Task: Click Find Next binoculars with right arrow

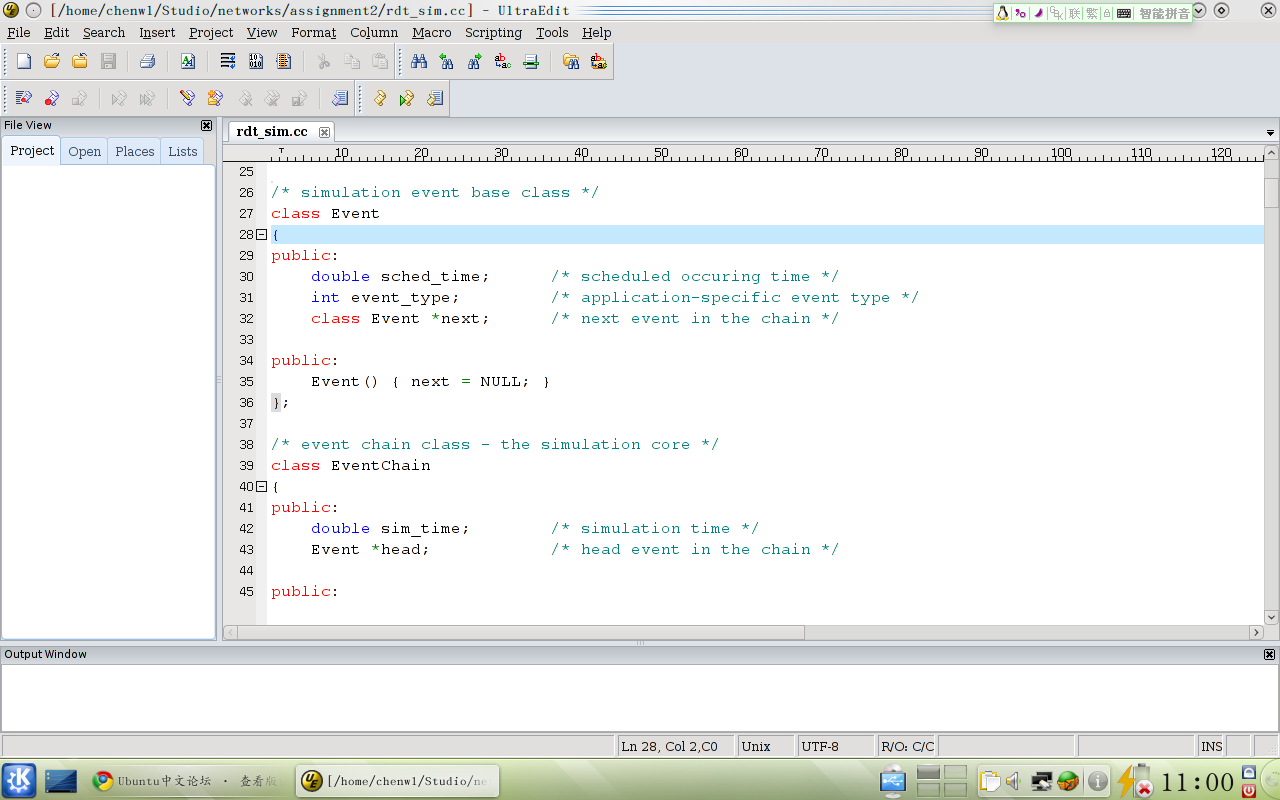Action: coord(475,61)
